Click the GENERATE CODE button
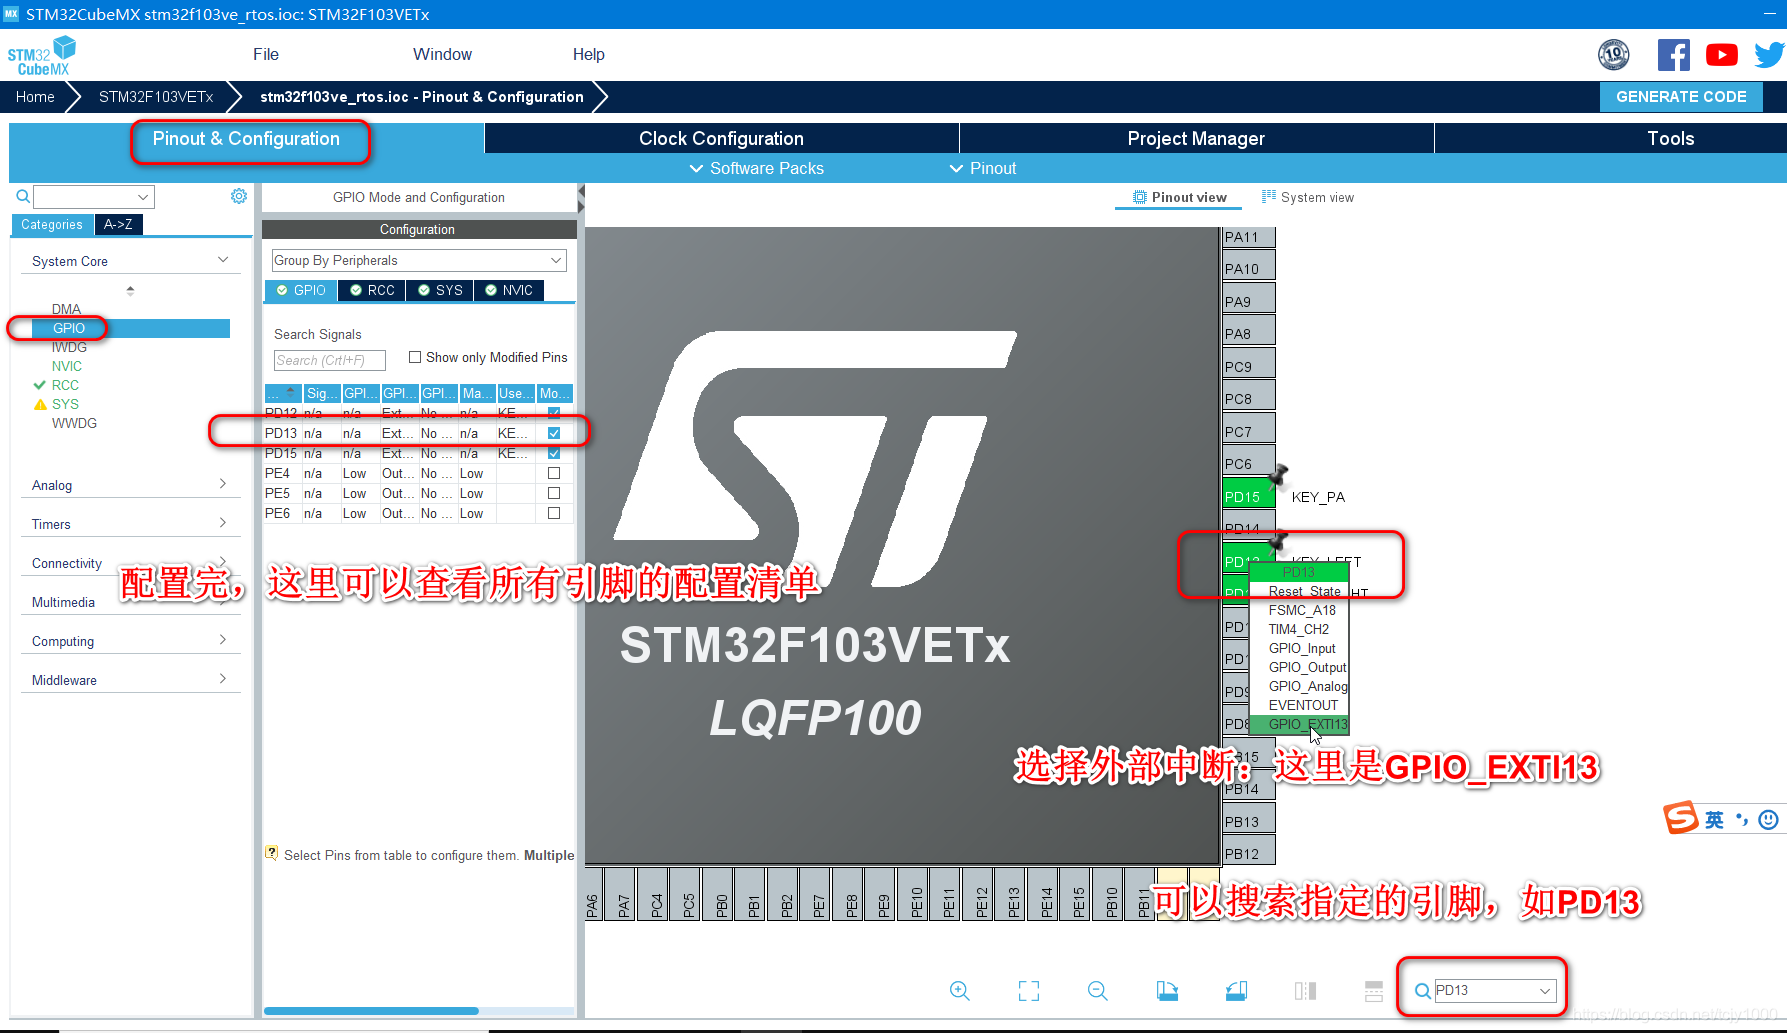The height and width of the screenshot is (1033, 1787). click(x=1681, y=96)
